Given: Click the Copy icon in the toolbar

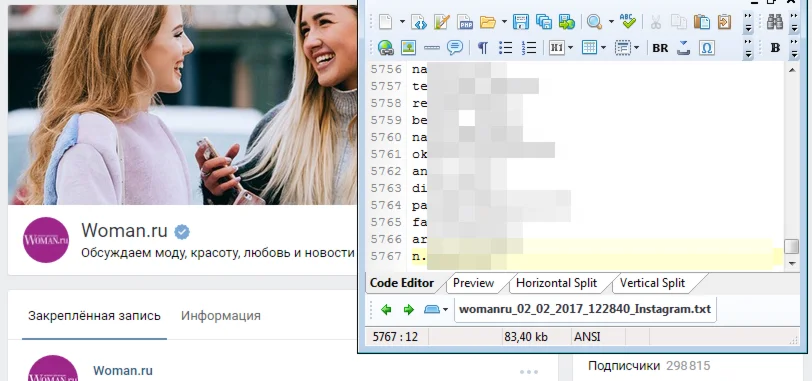Looking at the screenshot, I should 679,22.
